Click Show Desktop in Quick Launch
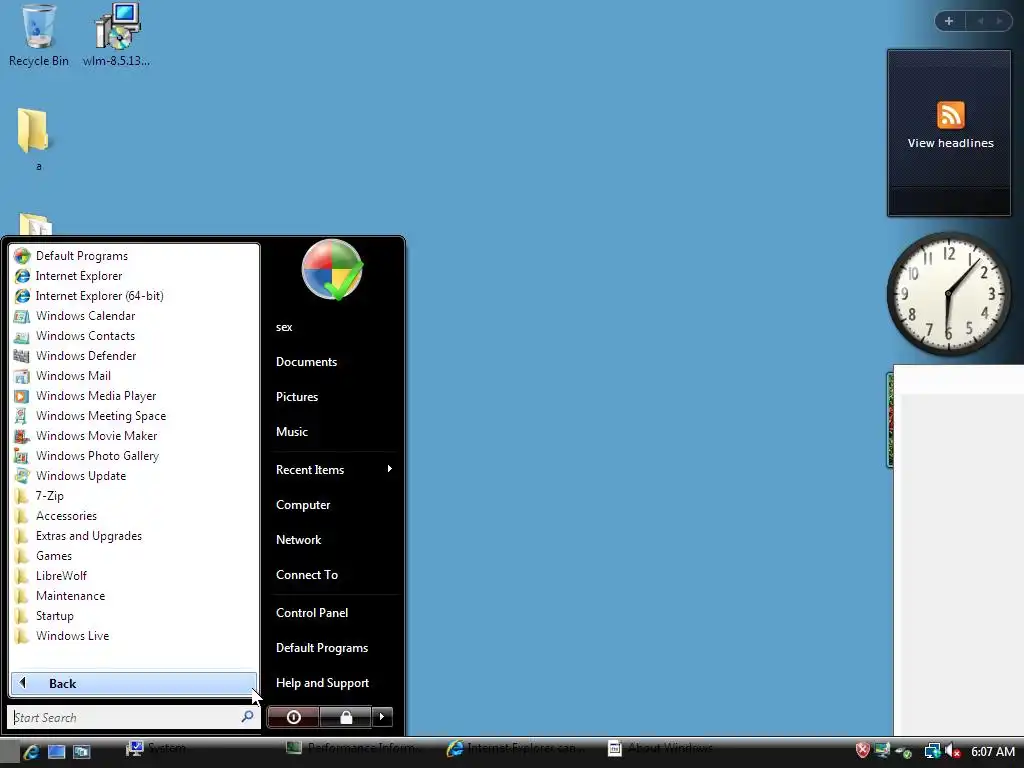This screenshot has width=1024, height=768. (x=56, y=752)
